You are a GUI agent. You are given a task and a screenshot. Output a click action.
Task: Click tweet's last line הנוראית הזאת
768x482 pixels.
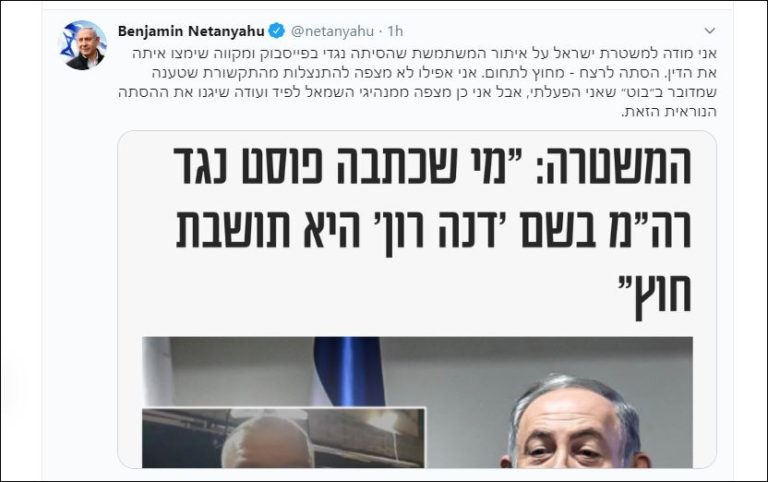point(669,112)
